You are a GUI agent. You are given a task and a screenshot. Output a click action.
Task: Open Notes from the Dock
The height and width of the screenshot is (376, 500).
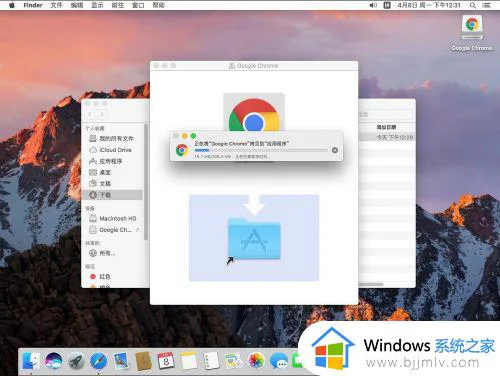point(189,361)
